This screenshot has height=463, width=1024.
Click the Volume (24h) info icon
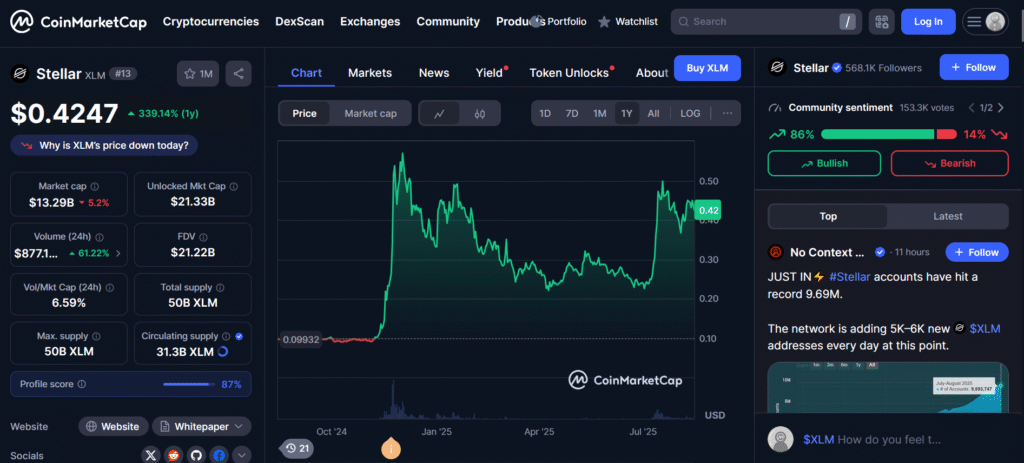(x=99, y=237)
